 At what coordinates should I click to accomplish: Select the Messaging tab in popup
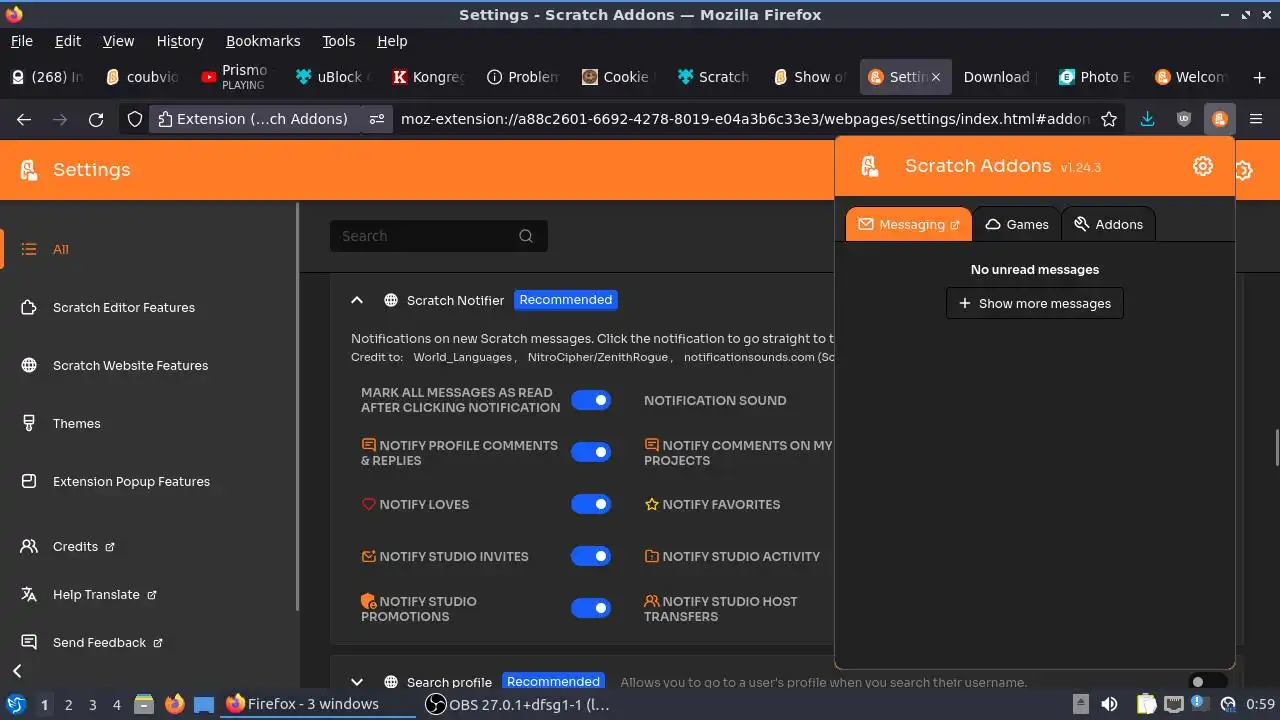(909, 224)
